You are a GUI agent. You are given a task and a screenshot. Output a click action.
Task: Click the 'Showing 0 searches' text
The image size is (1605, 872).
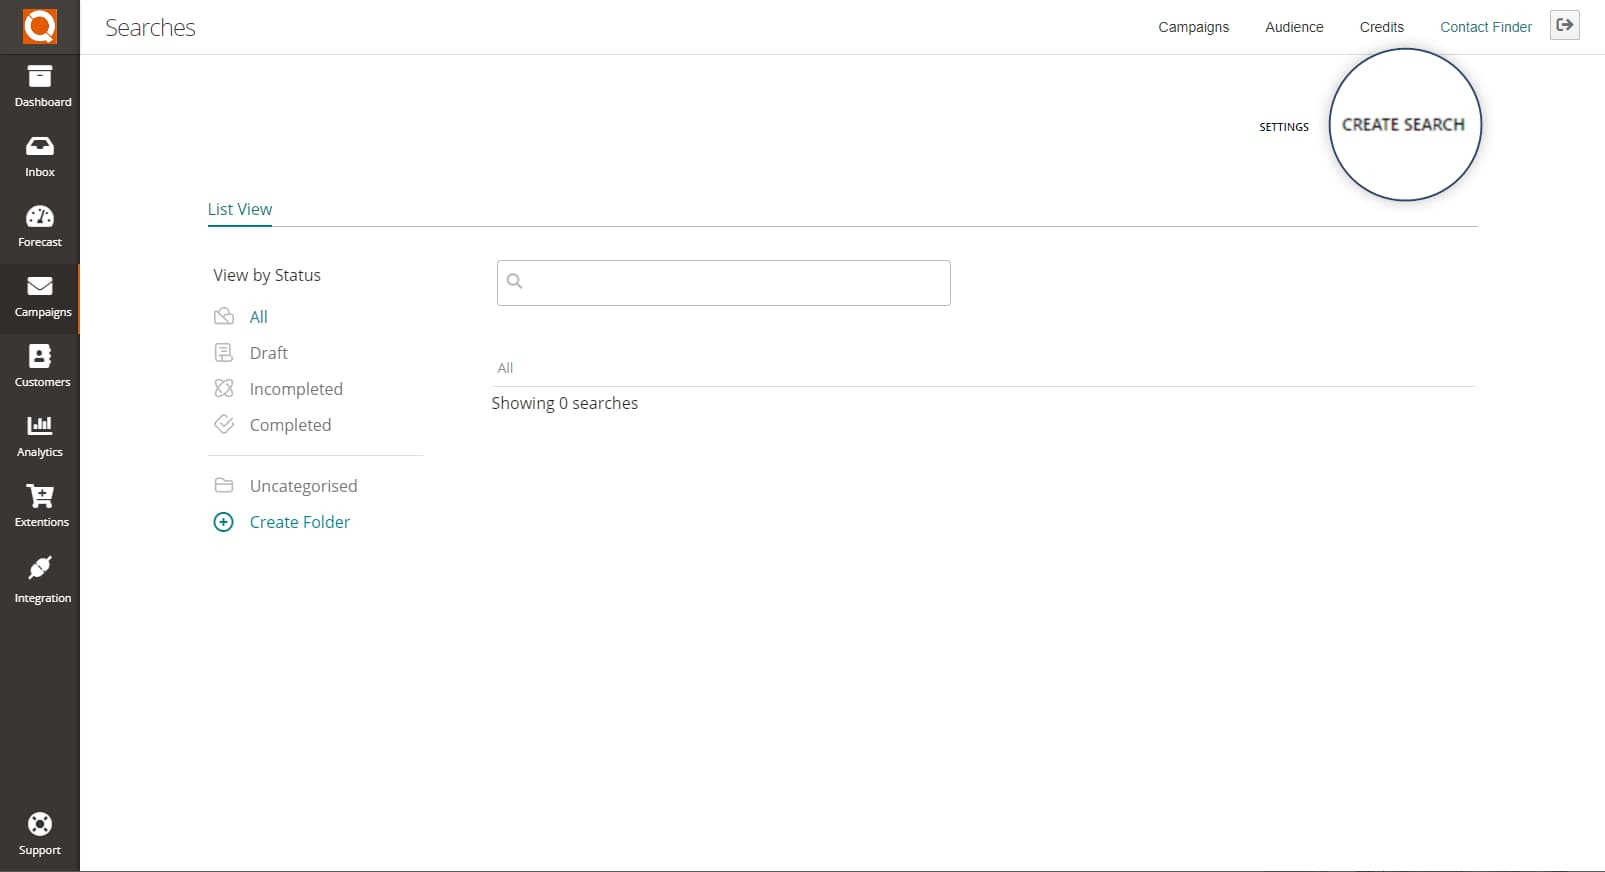pos(564,403)
